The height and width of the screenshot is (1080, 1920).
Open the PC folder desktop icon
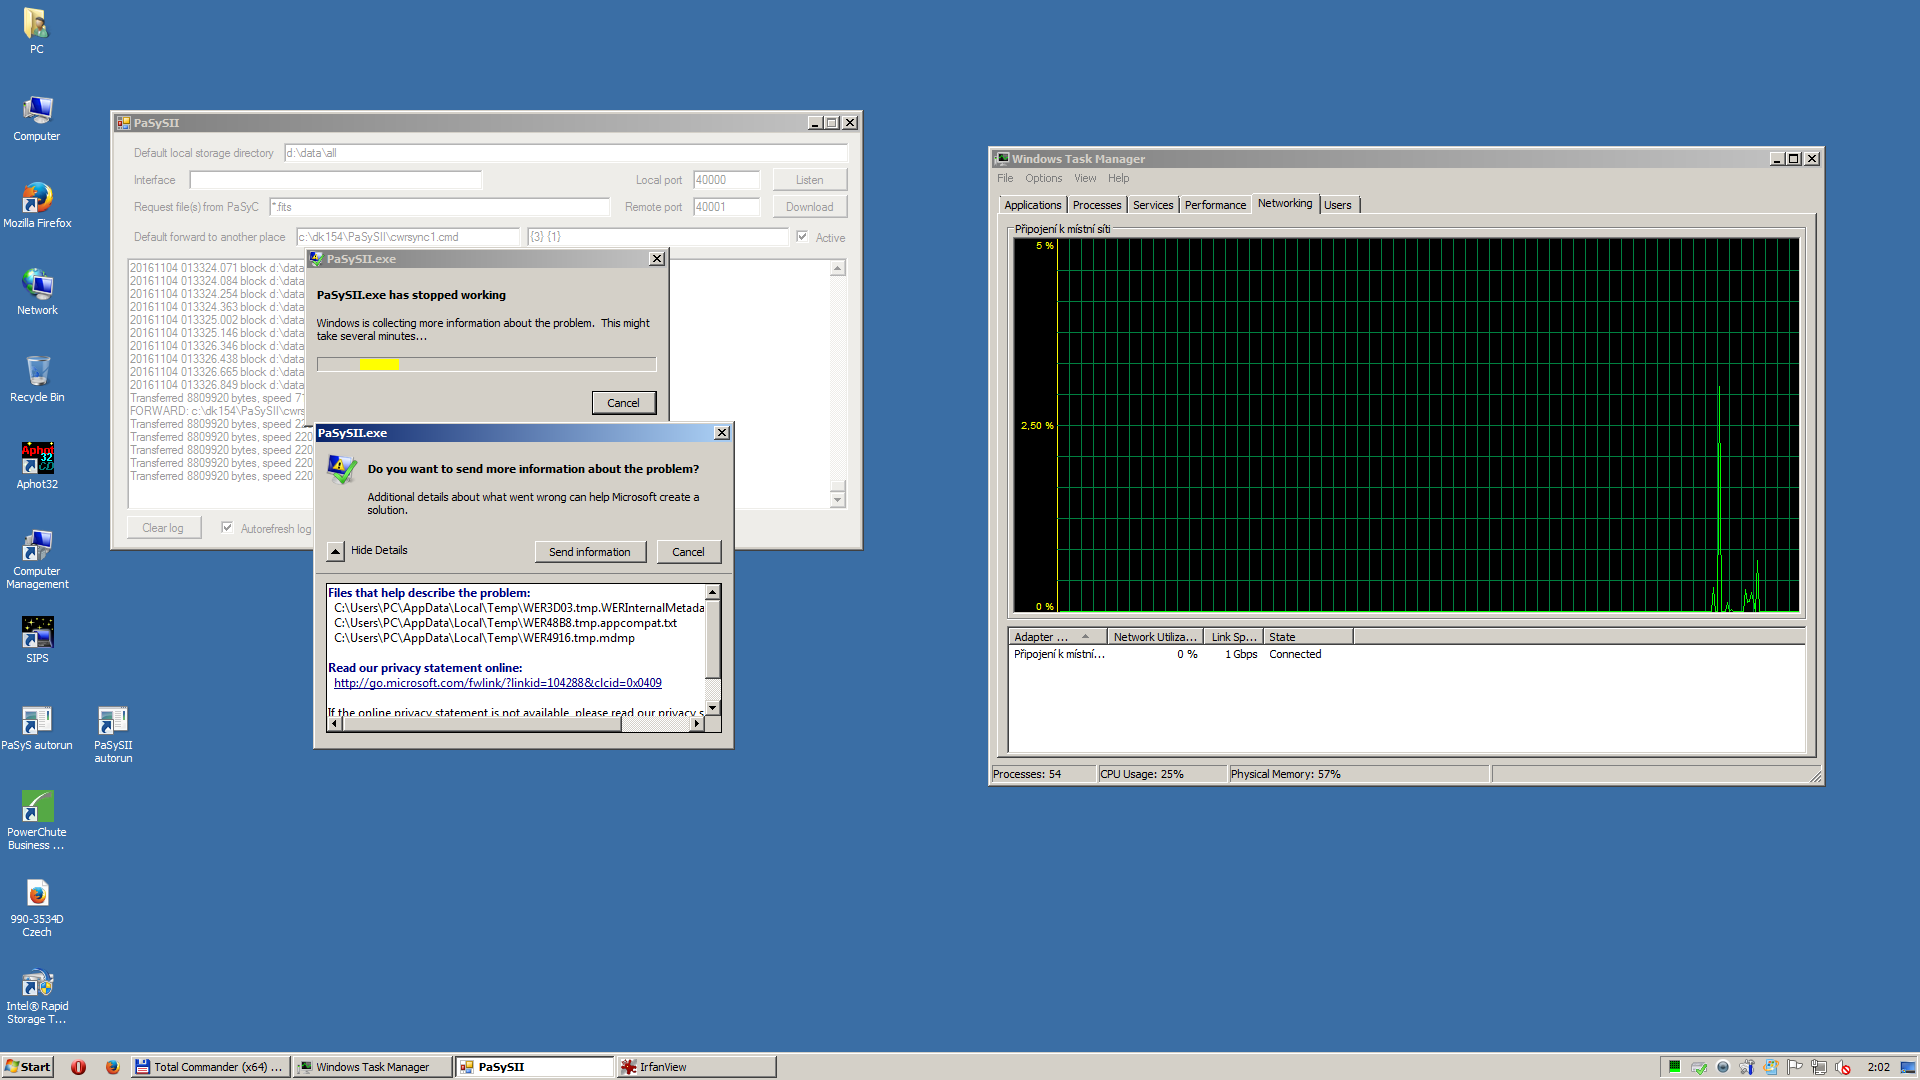(x=36, y=30)
